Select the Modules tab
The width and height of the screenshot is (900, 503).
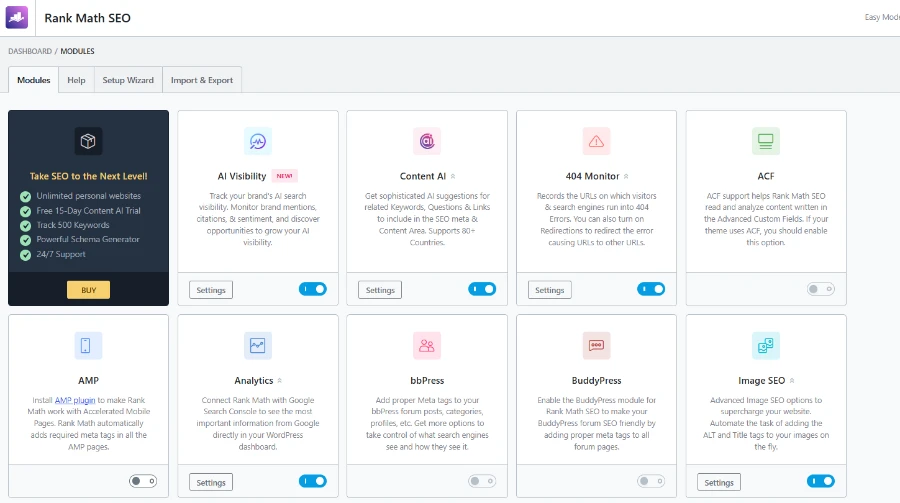tap(33, 80)
